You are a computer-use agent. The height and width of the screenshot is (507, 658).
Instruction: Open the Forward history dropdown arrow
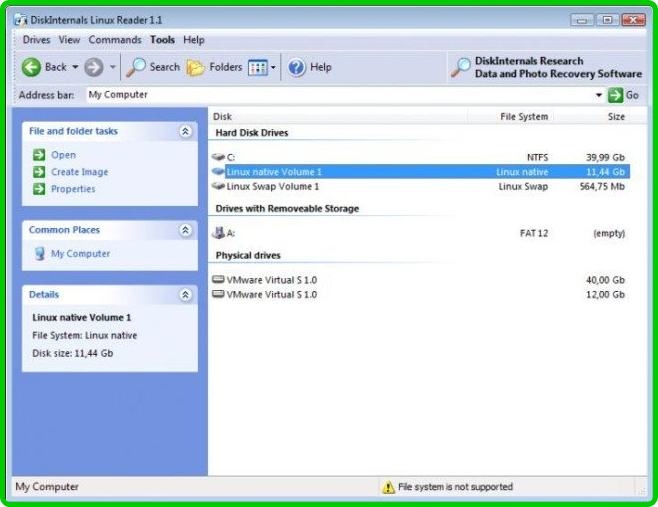[x=112, y=67]
